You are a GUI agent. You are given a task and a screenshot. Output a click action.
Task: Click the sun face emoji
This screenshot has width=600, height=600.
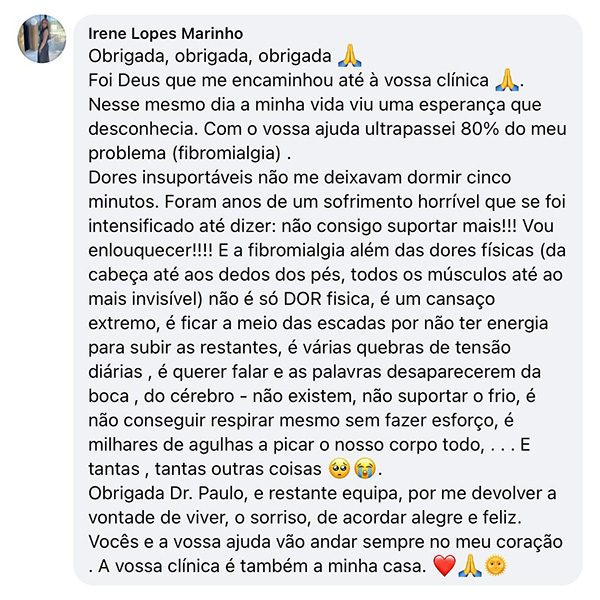tap(495, 566)
